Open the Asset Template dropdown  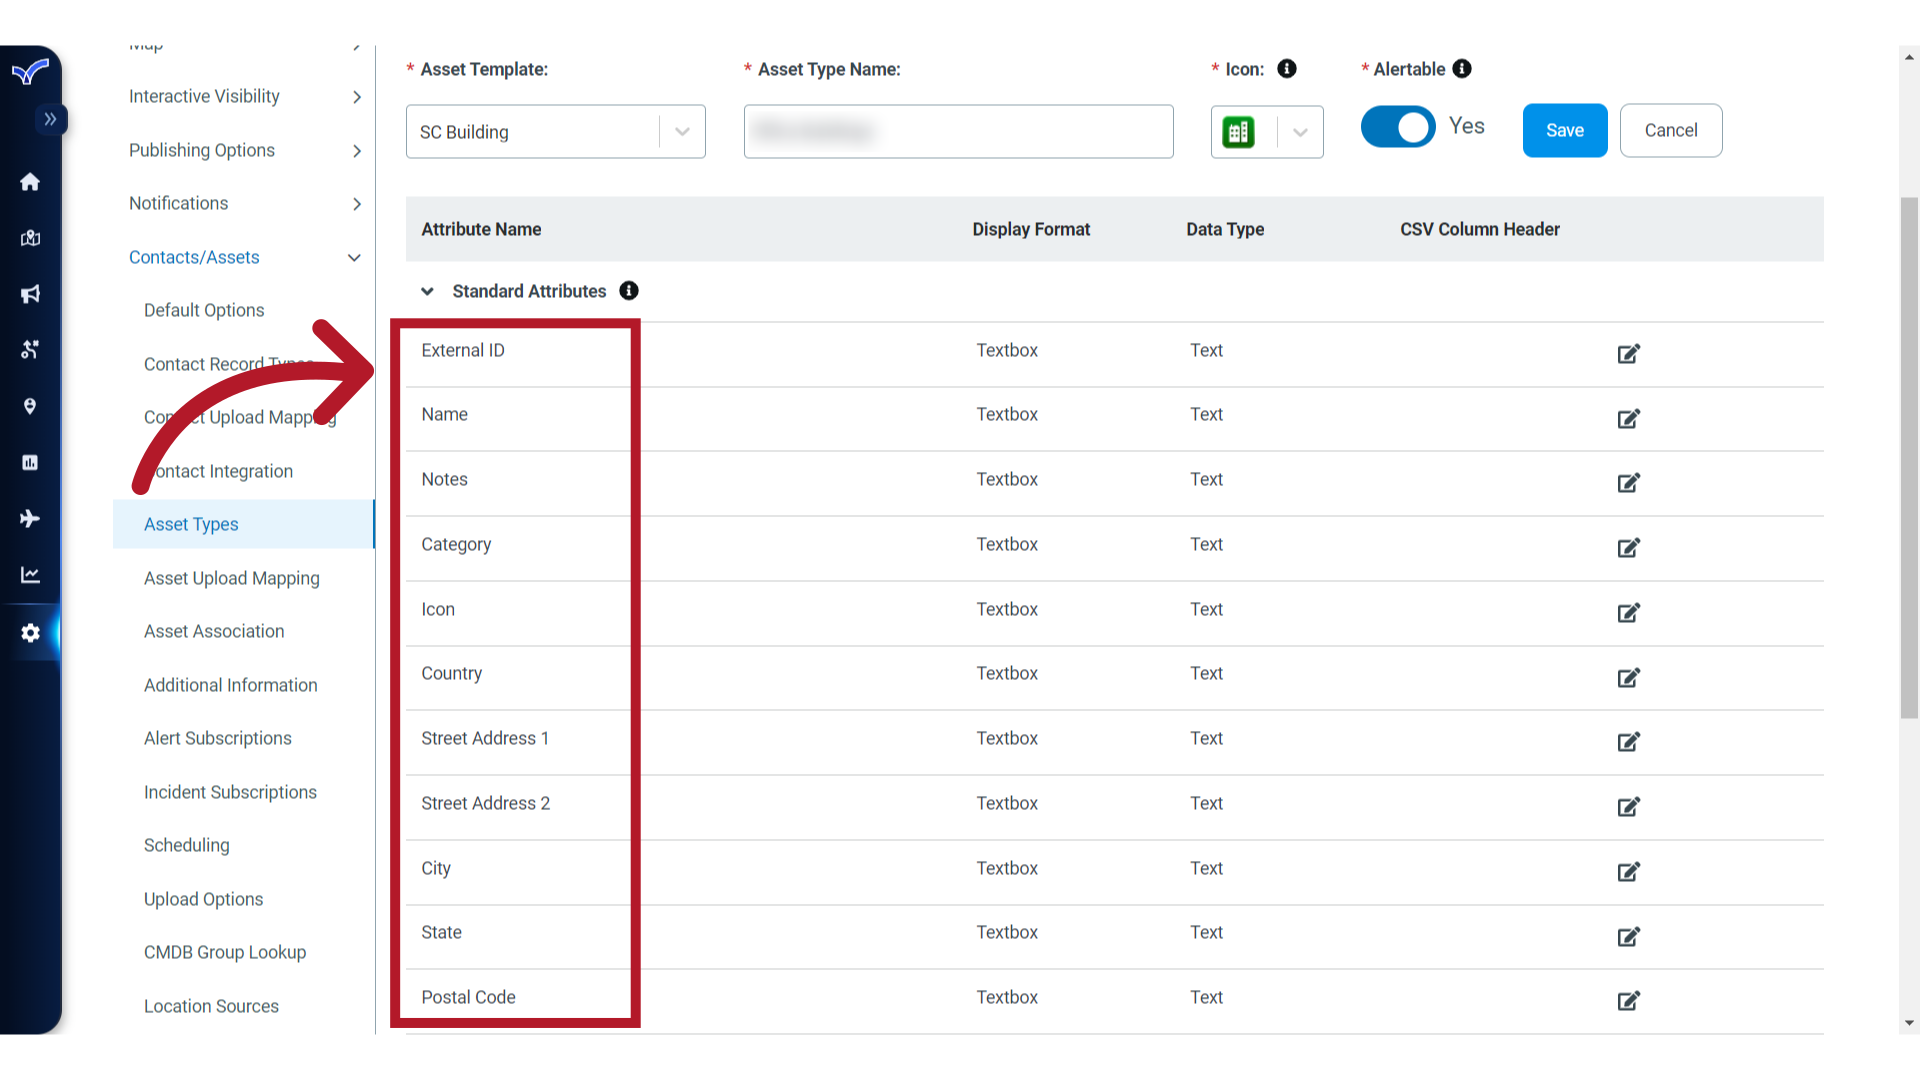click(682, 131)
